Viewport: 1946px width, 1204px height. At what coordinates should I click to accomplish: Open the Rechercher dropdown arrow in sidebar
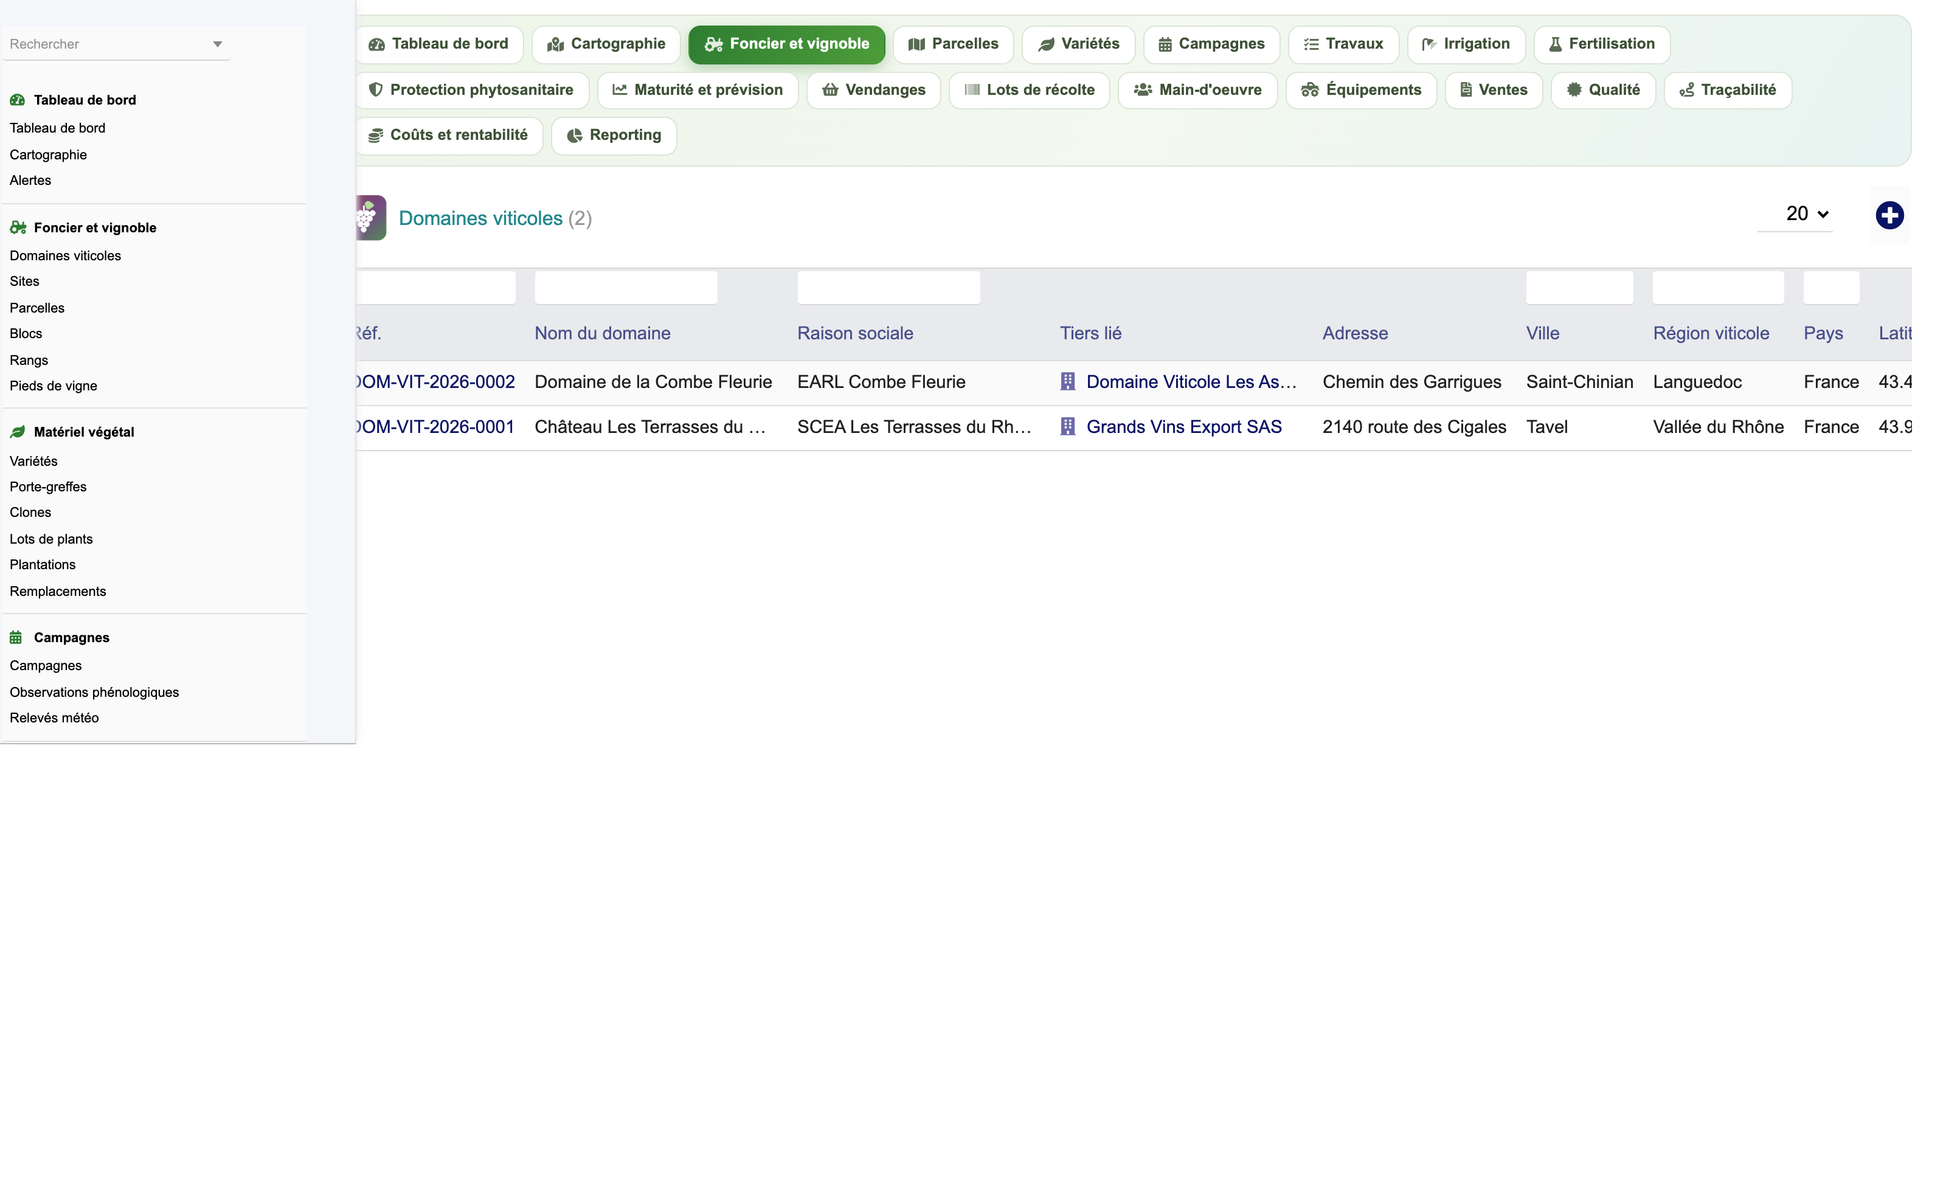point(217,44)
